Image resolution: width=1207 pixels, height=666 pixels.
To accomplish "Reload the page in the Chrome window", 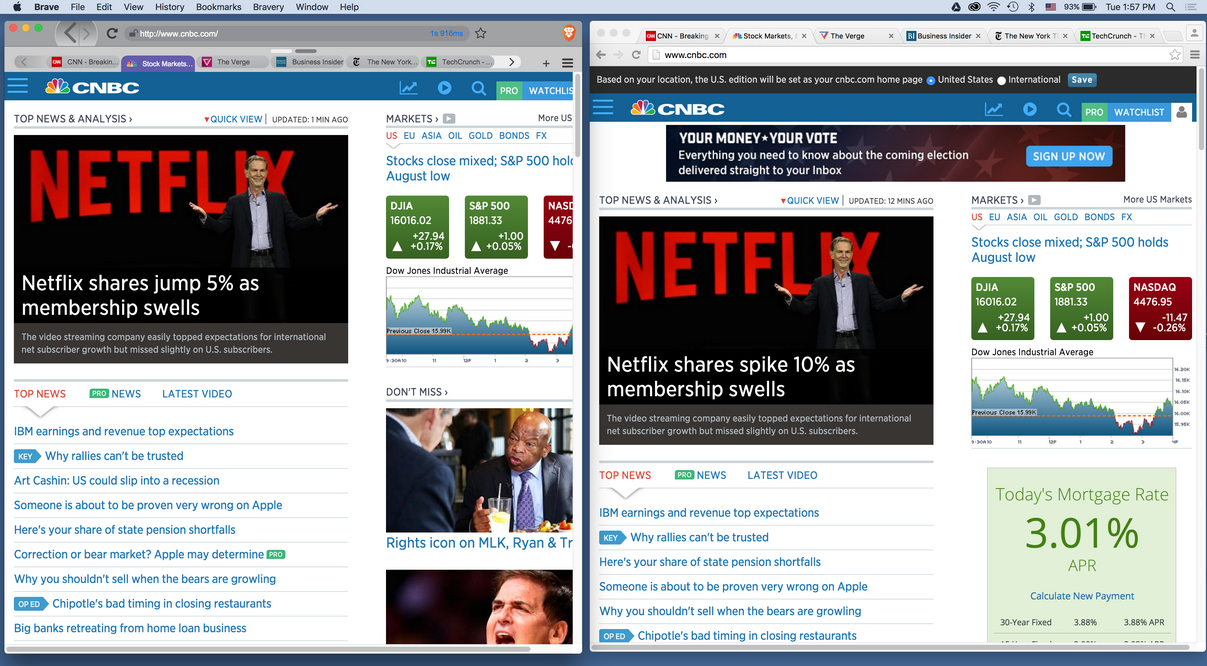I will [x=636, y=55].
